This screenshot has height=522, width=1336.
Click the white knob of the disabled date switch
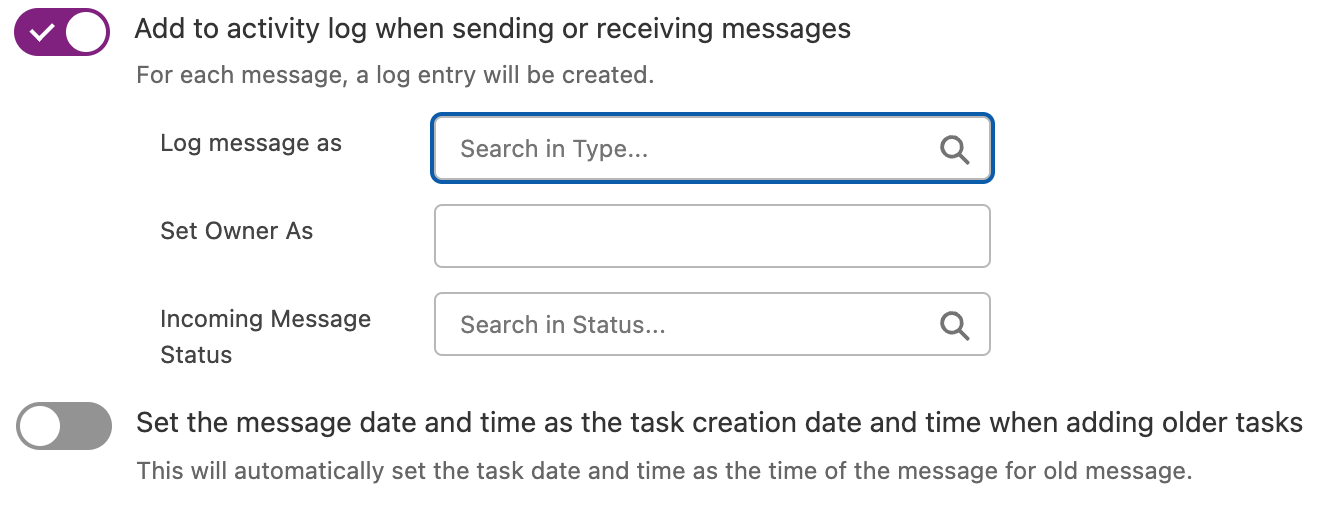[41, 427]
